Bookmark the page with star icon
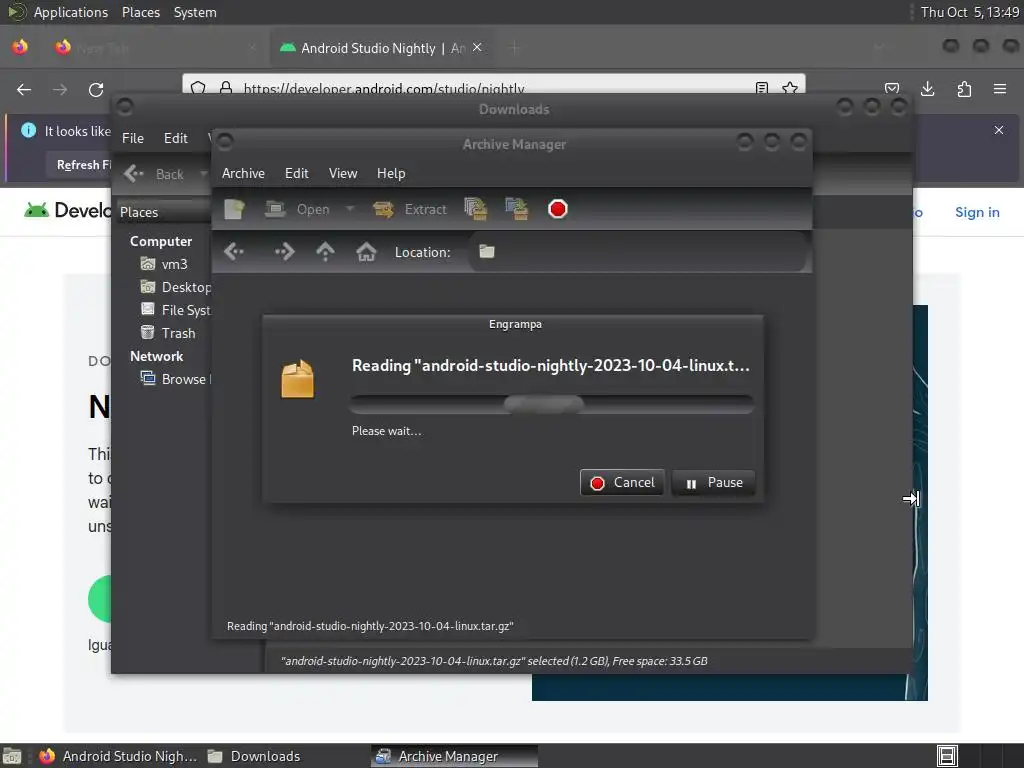 point(790,88)
